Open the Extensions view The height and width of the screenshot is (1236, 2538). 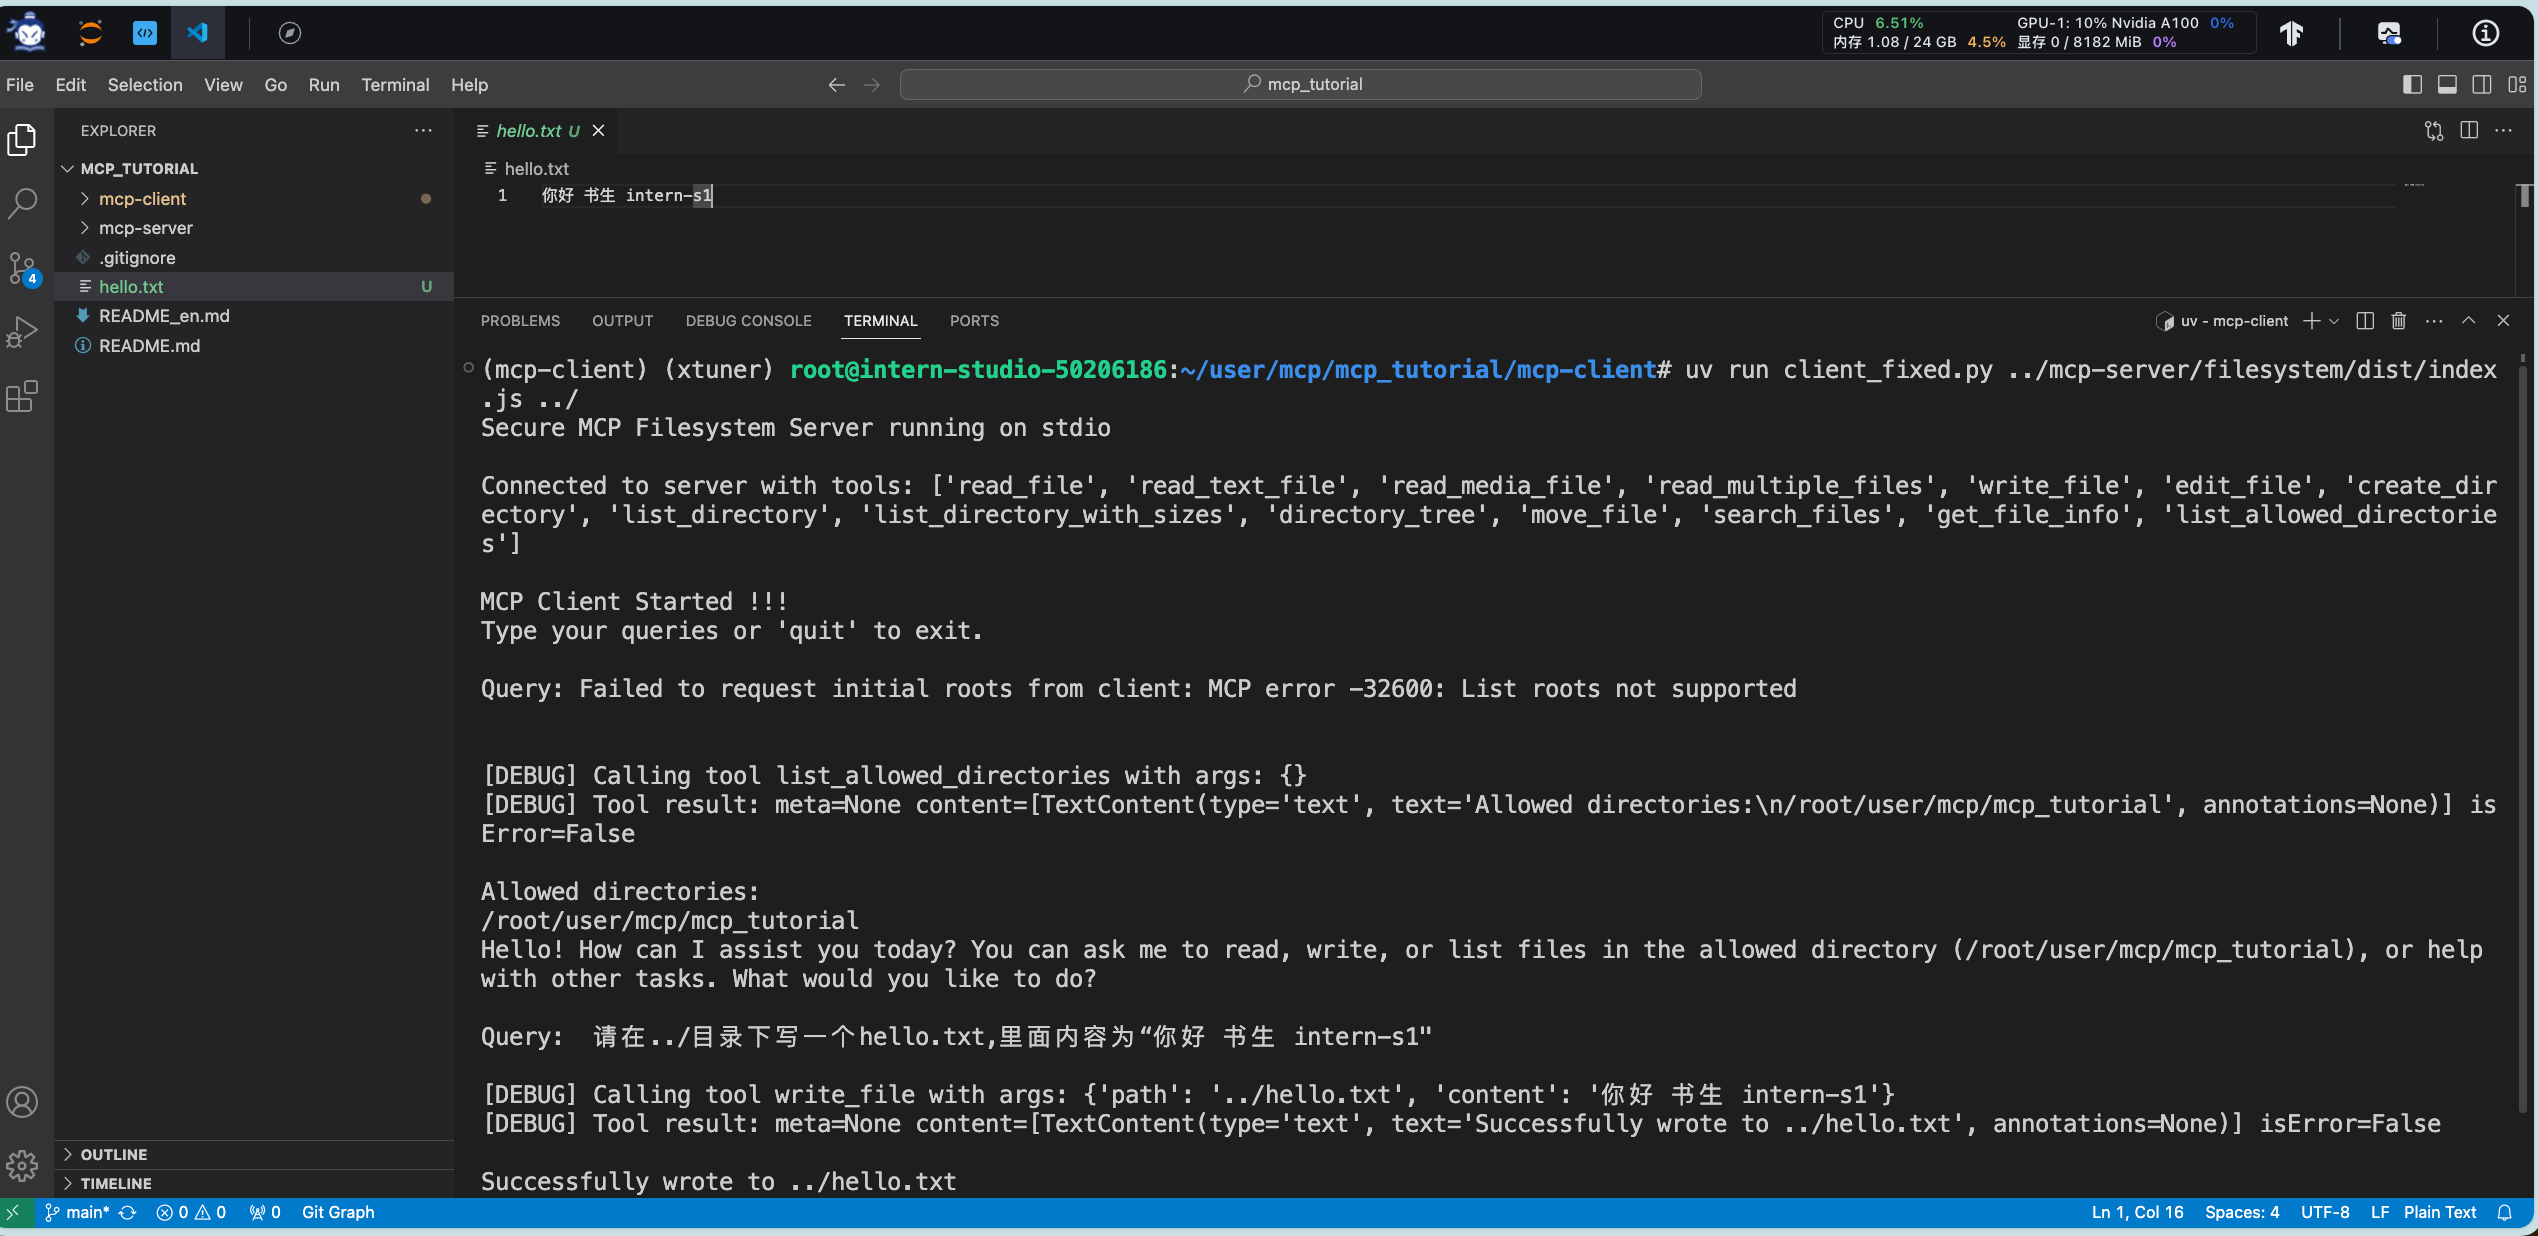pos(22,397)
